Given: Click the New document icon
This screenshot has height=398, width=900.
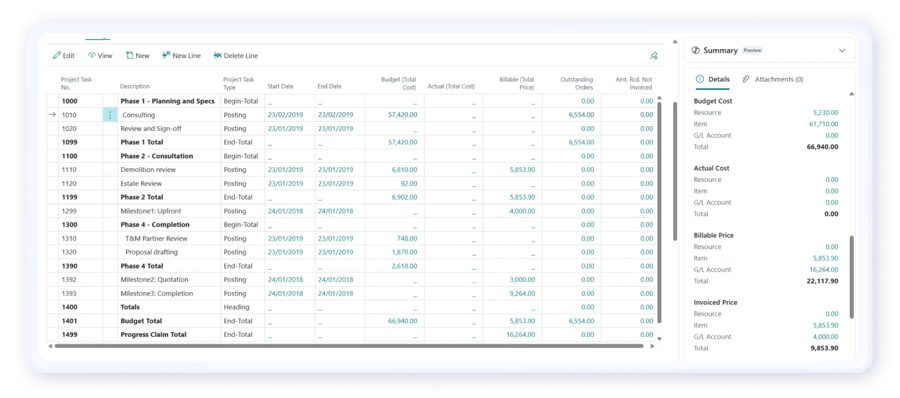Looking at the screenshot, I should [129, 56].
